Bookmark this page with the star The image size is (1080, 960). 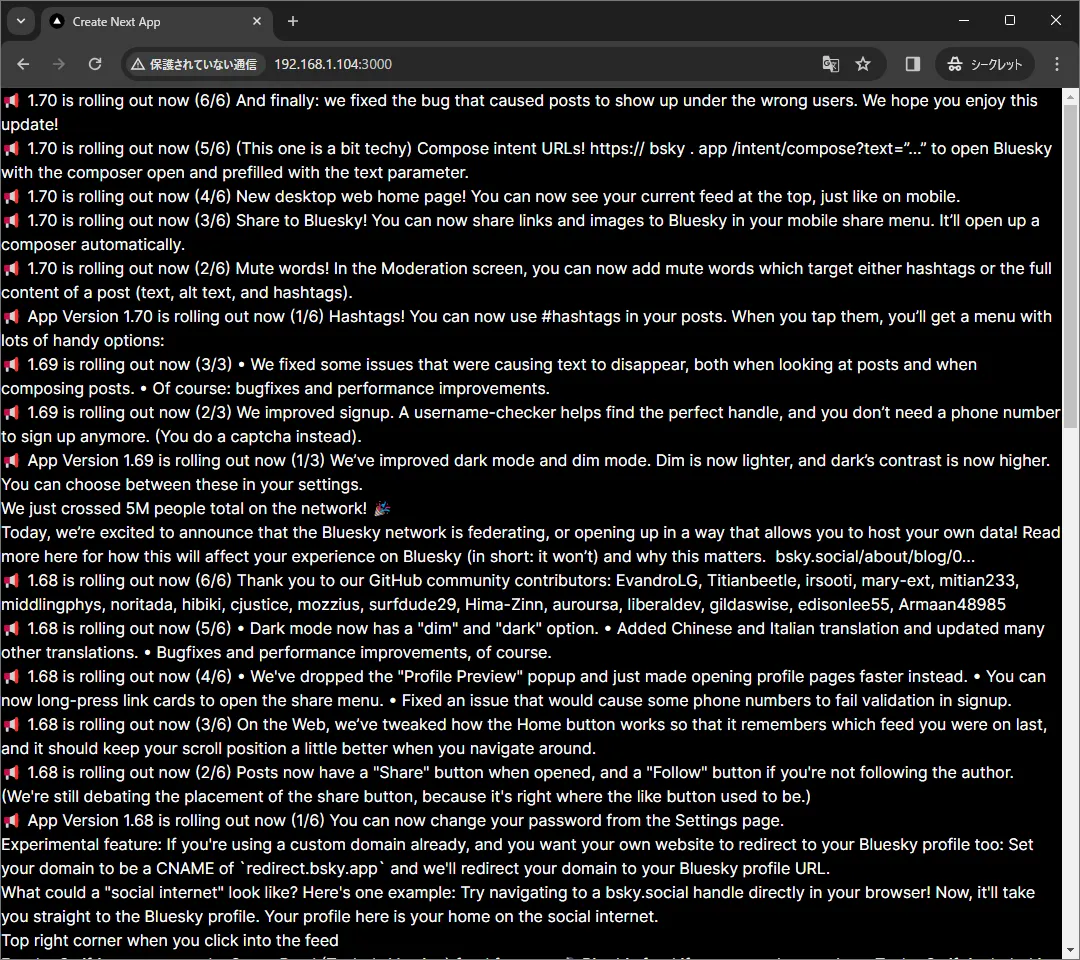pos(863,64)
